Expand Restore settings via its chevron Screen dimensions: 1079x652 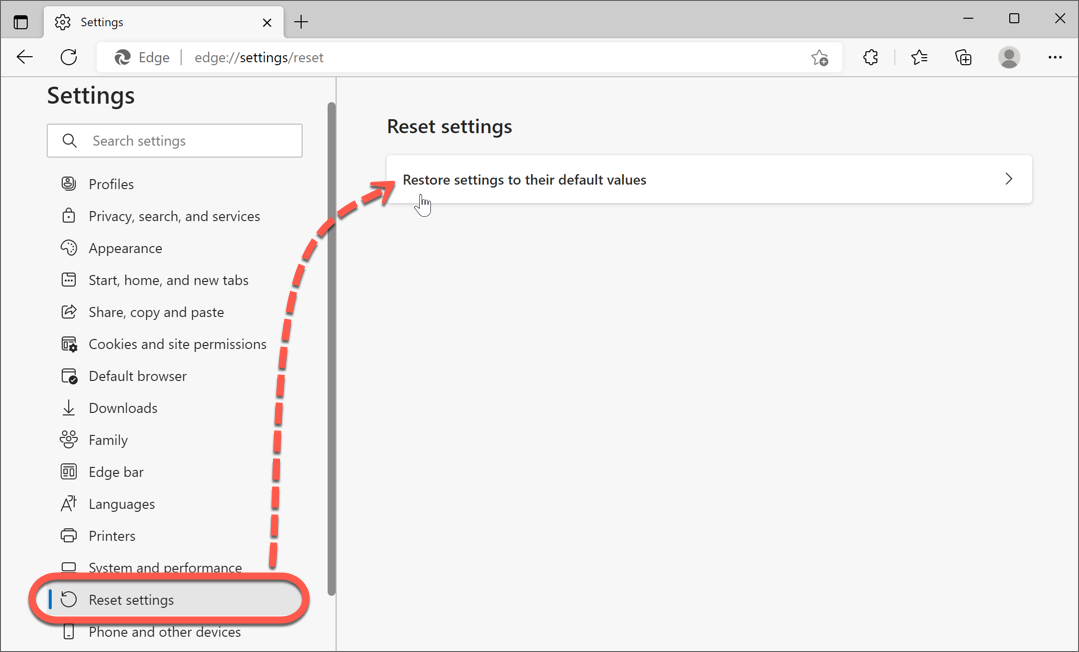point(1008,179)
